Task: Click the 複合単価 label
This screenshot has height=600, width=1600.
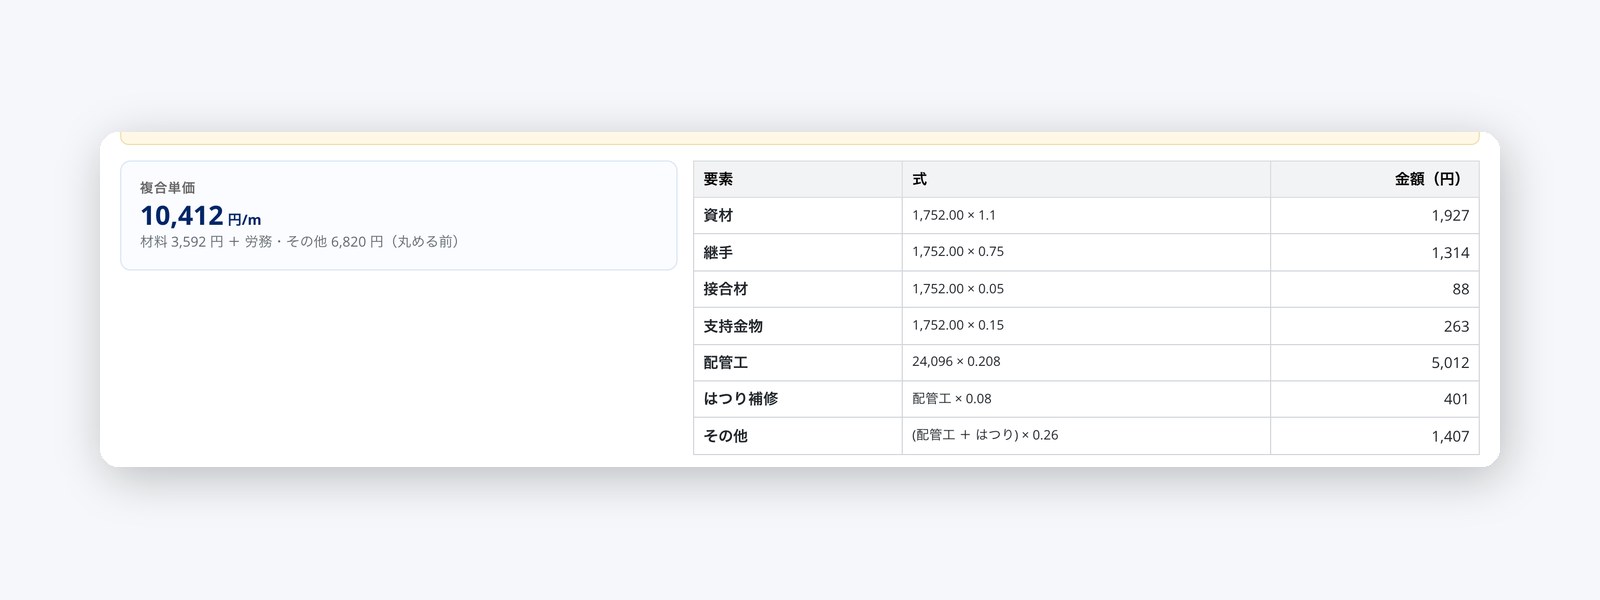Action: (168, 188)
